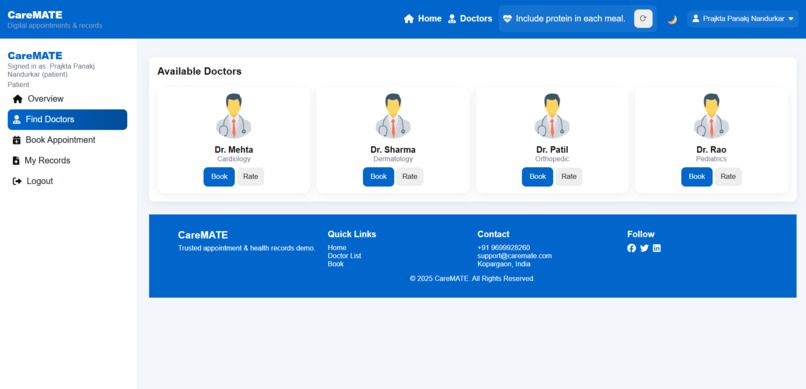Click the Dr. Mehta name text
This screenshot has width=806, height=389.
234,150
